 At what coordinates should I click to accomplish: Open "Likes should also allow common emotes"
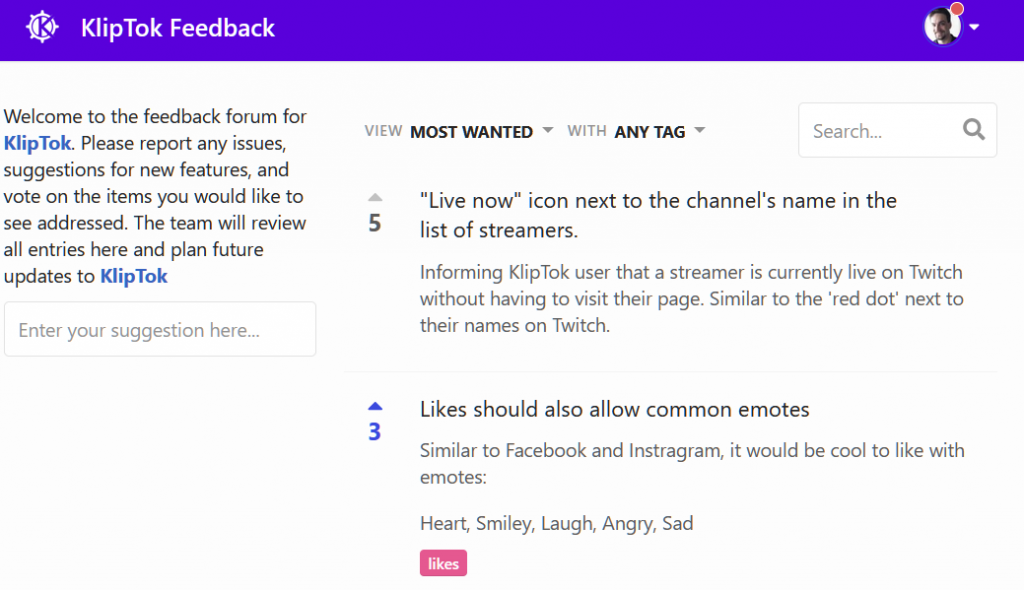coord(615,410)
